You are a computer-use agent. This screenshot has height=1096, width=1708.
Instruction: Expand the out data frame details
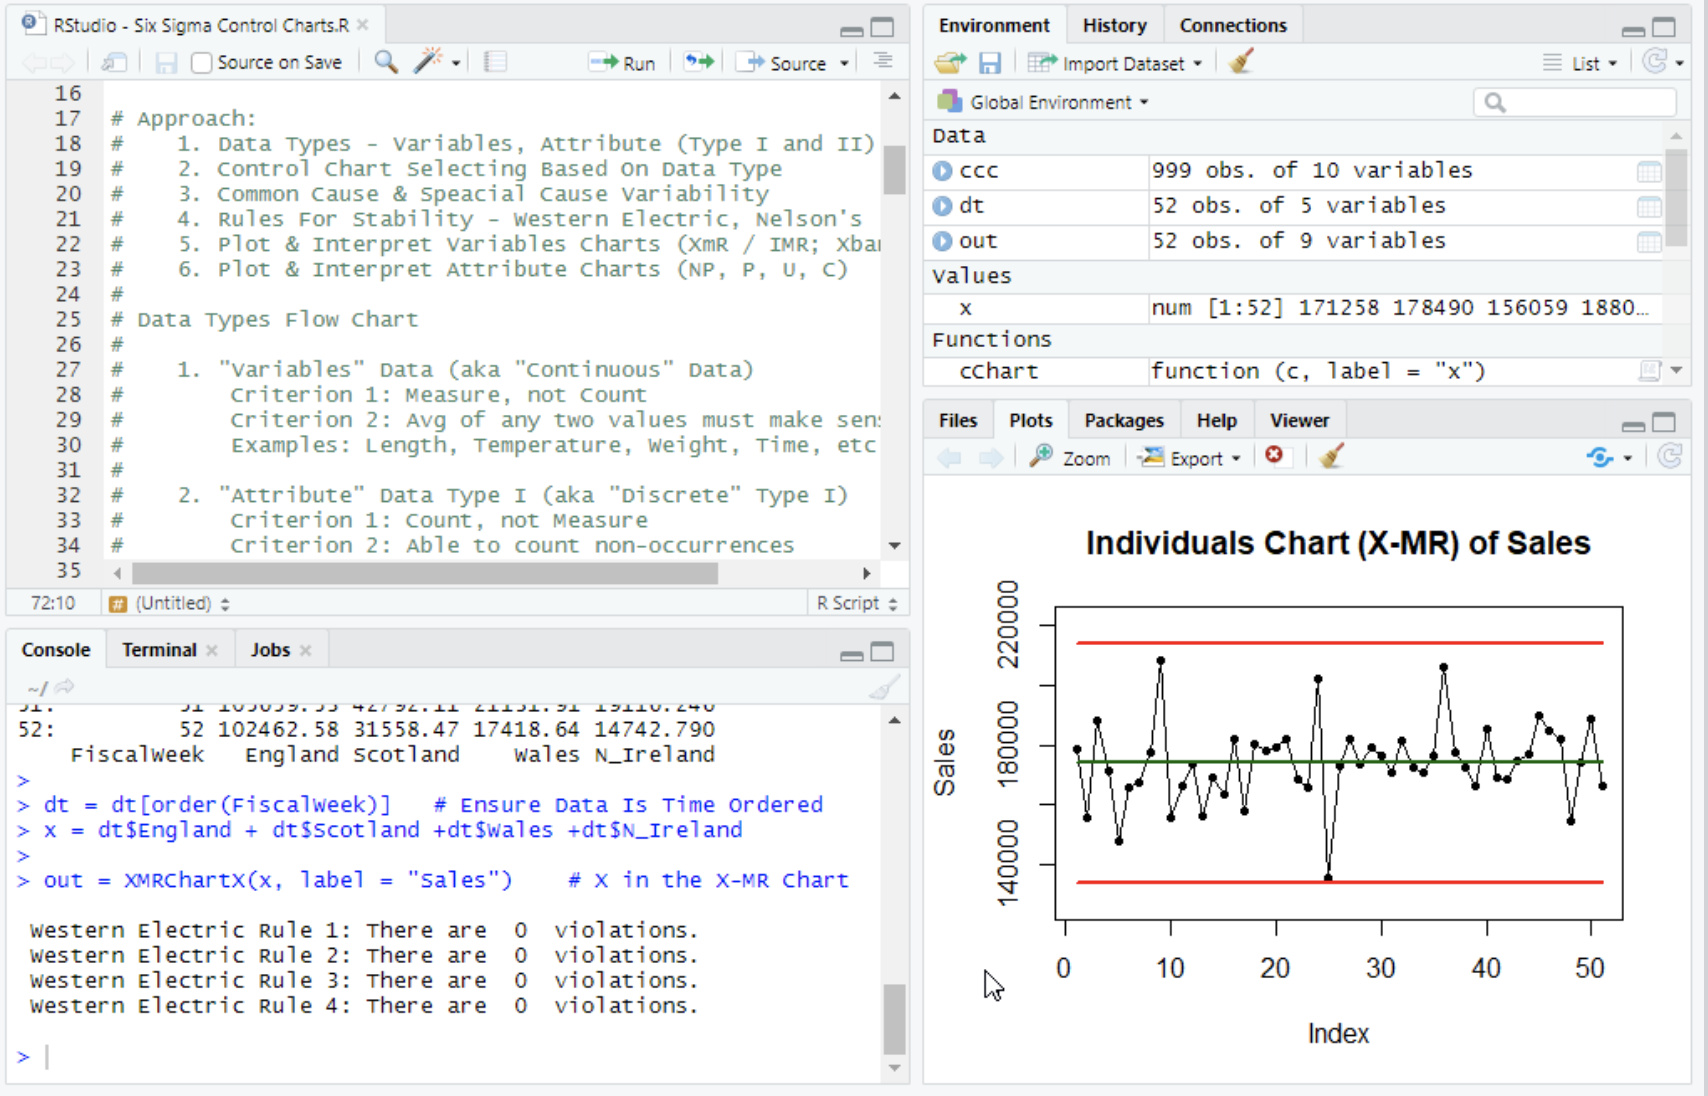click(942, 241)
